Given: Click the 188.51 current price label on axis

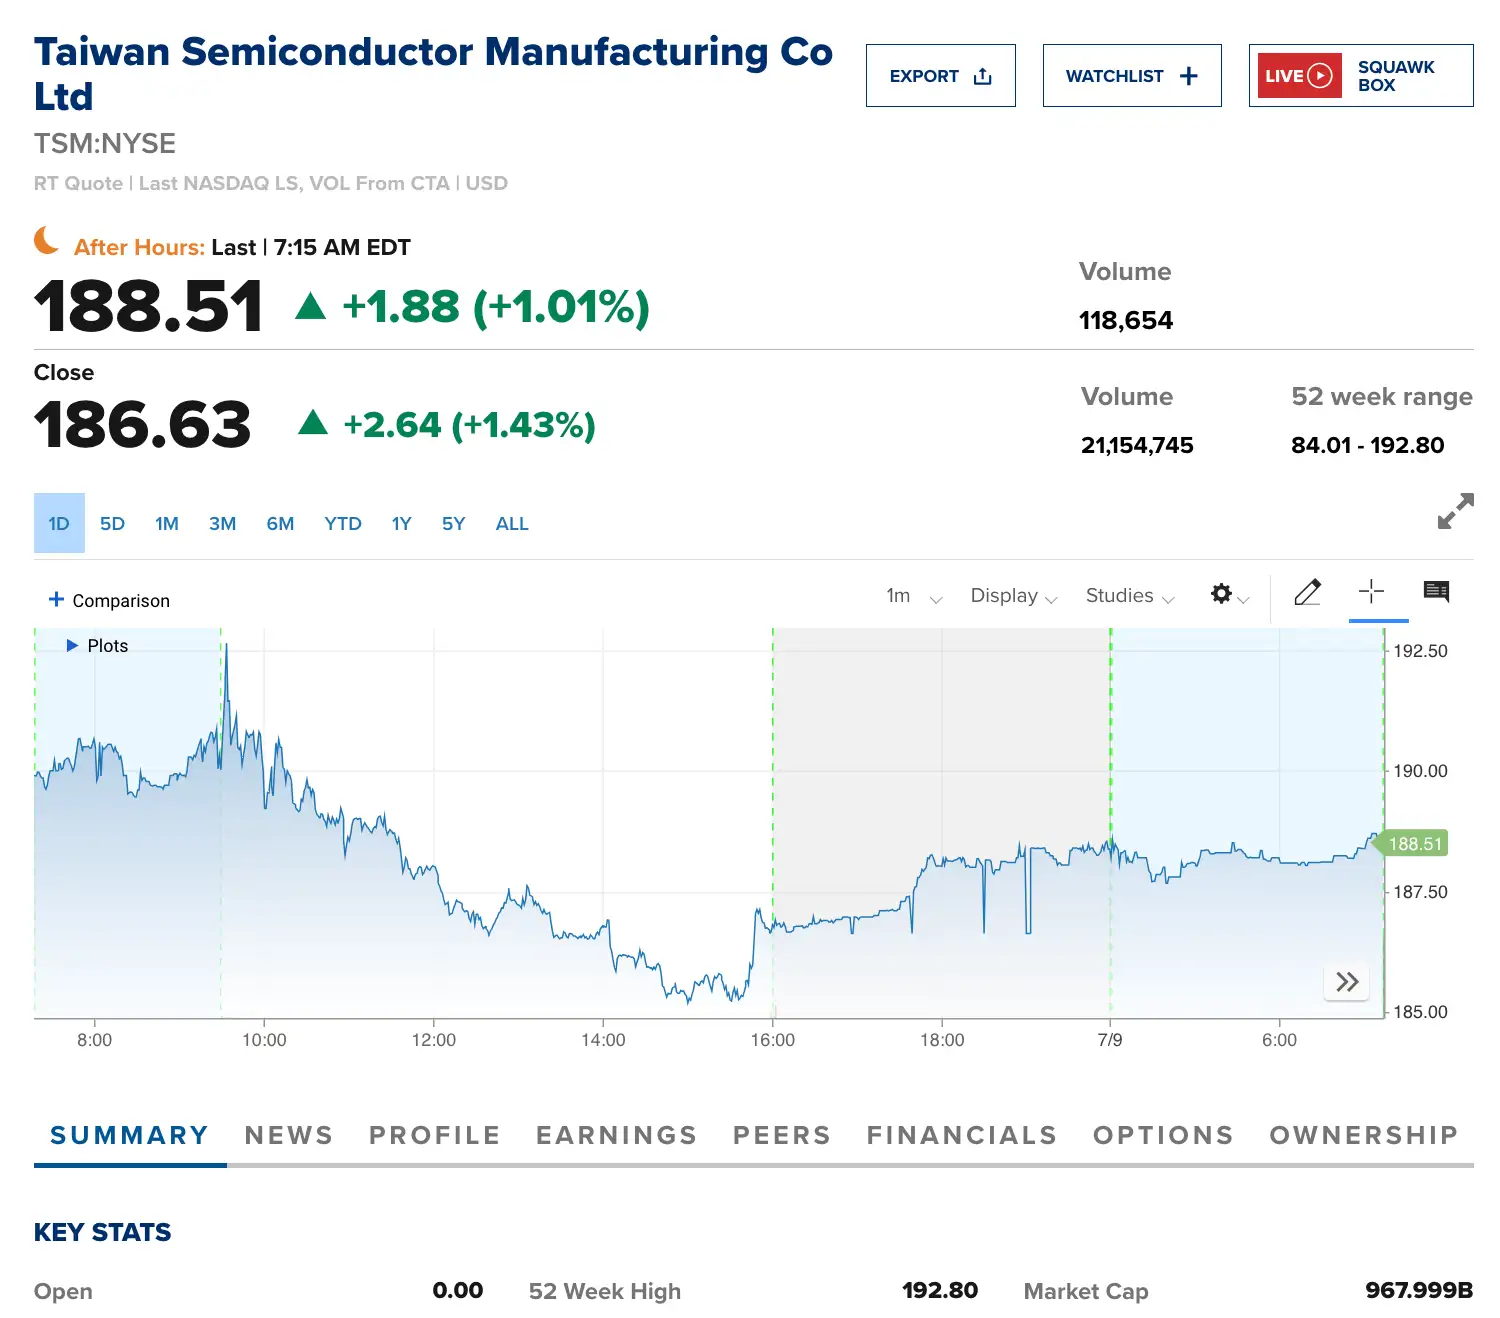Looking at the screenshot, I should tap(1414, 844).
